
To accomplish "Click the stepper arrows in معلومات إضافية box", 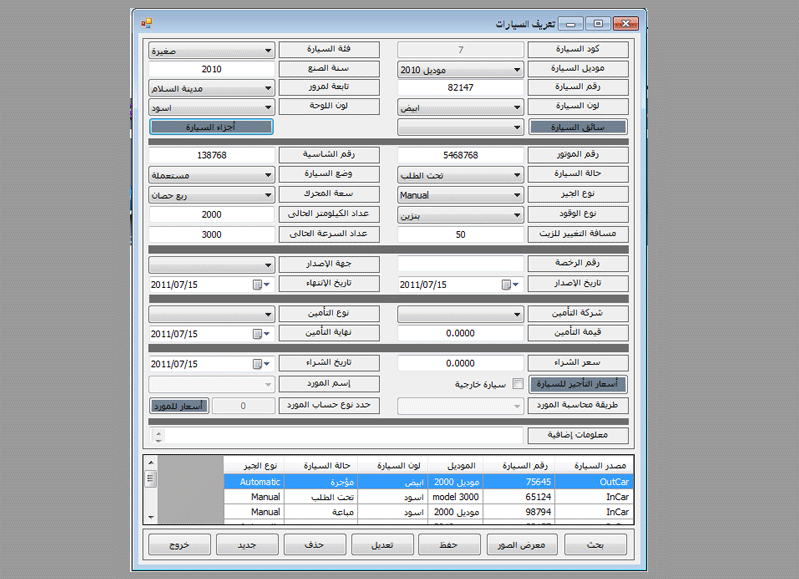I will [x=158, y=436].
